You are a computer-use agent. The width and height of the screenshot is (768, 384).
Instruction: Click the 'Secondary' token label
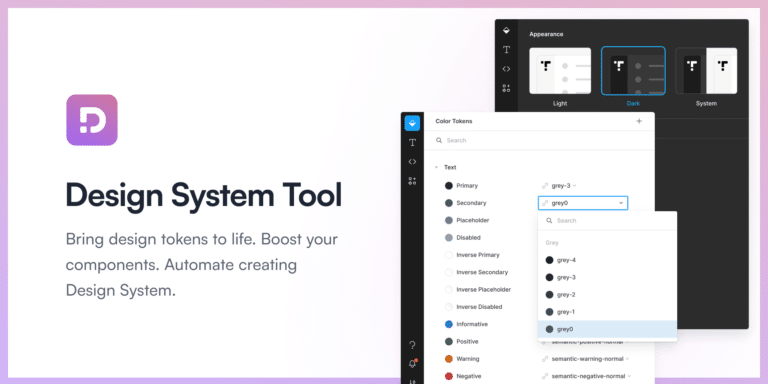(471, 203)
